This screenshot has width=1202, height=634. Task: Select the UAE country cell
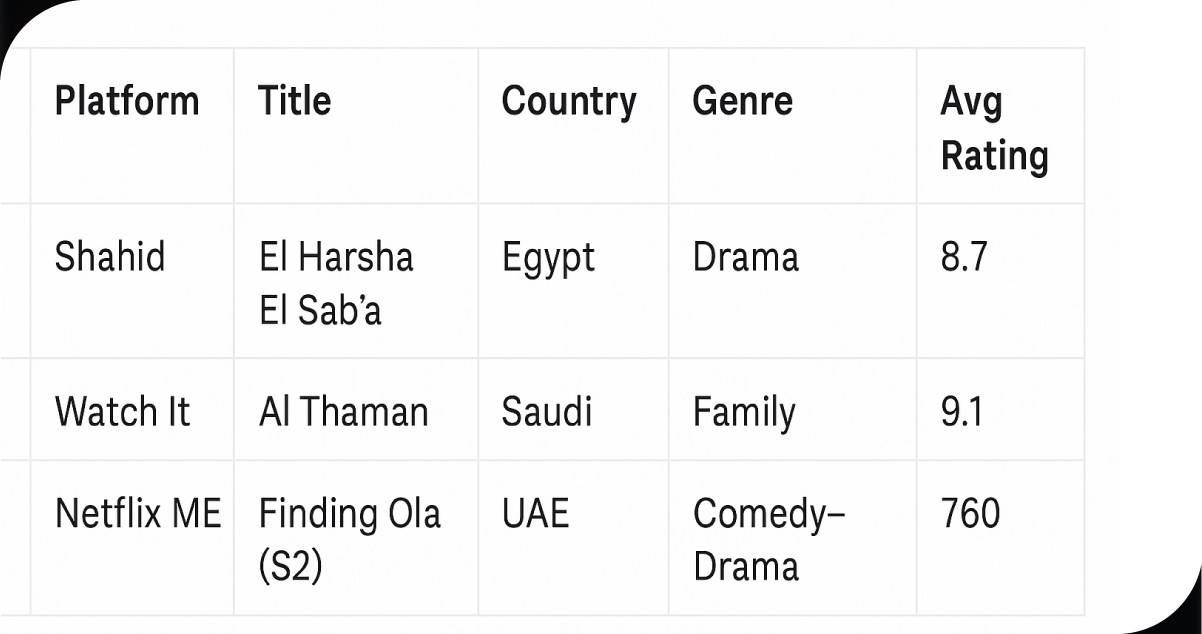[x=535, y=514]
